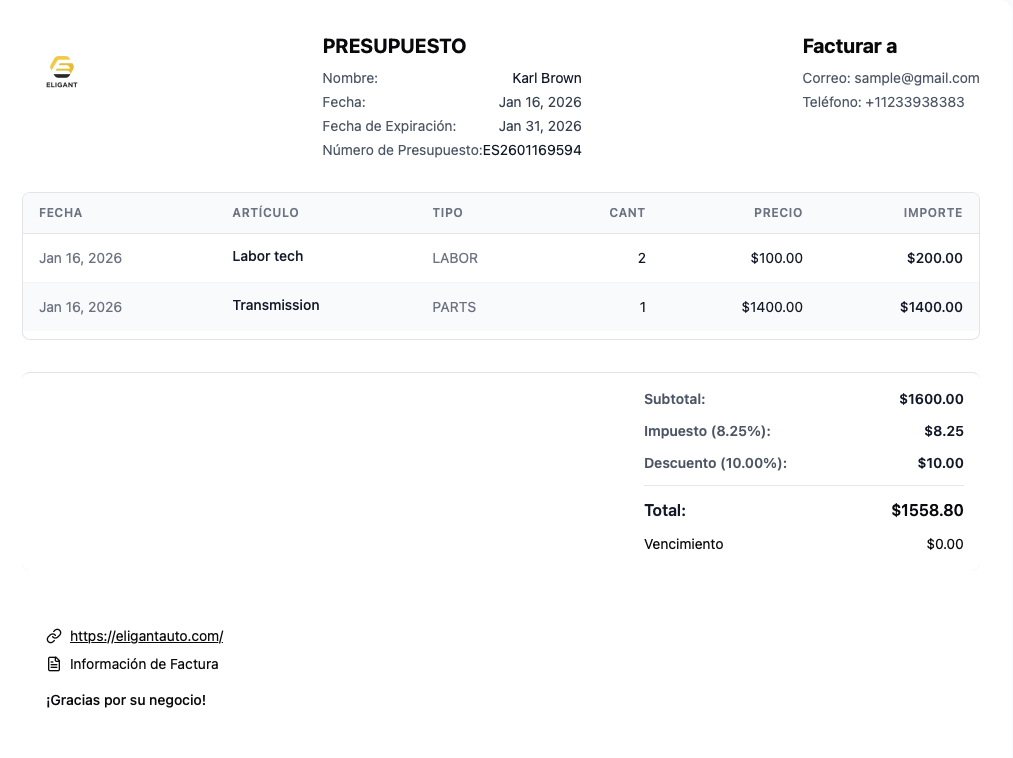Image resolution: width=1013 pixels, height=758 pixels.
Task: Click the IMPORTE column header
Action: point(932,213)
